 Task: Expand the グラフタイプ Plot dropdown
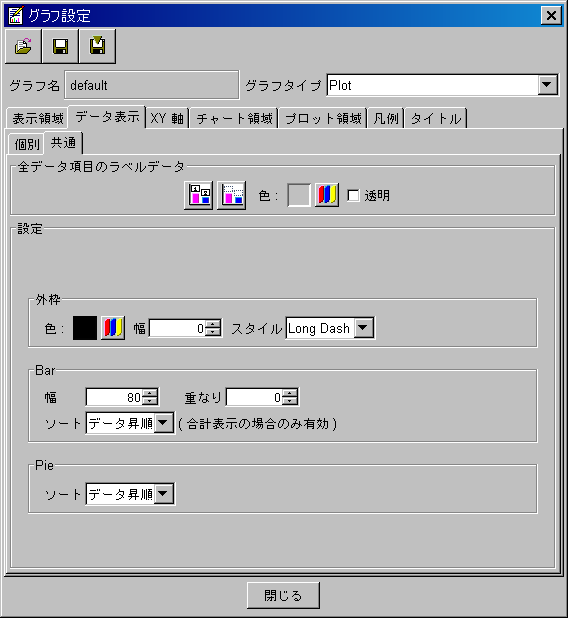547,85
